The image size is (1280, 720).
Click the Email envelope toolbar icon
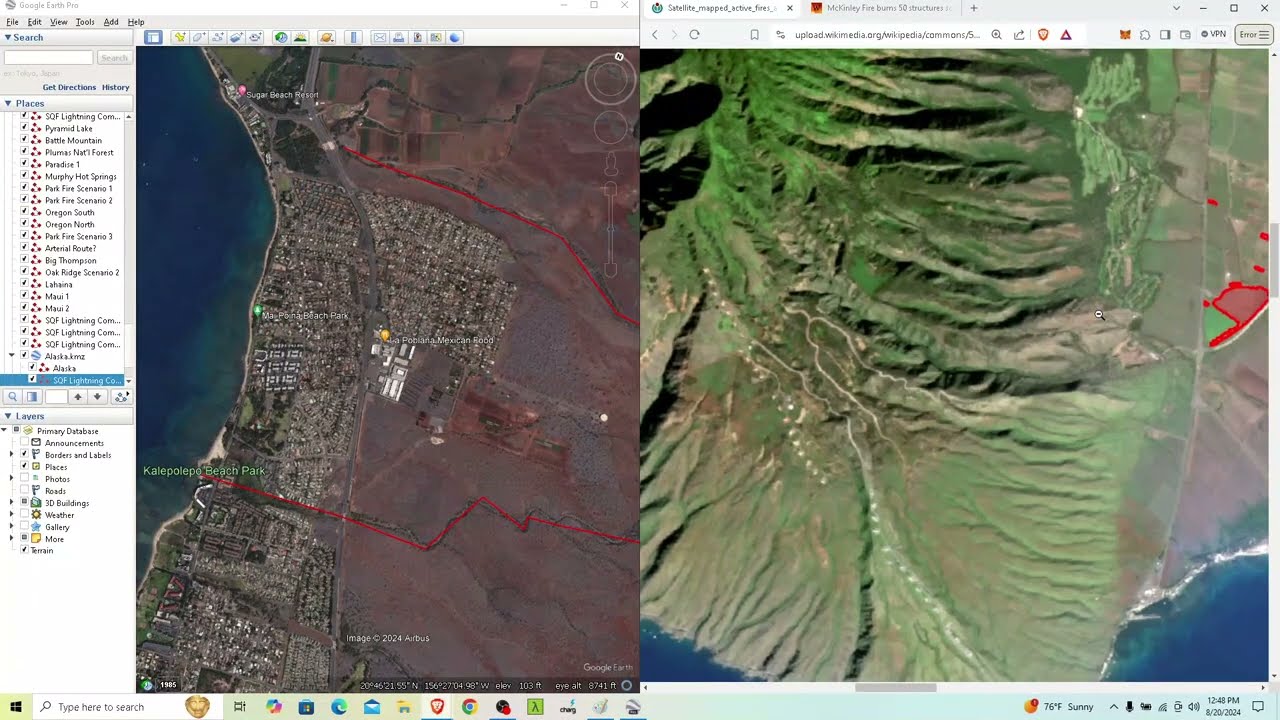(379, 37)
